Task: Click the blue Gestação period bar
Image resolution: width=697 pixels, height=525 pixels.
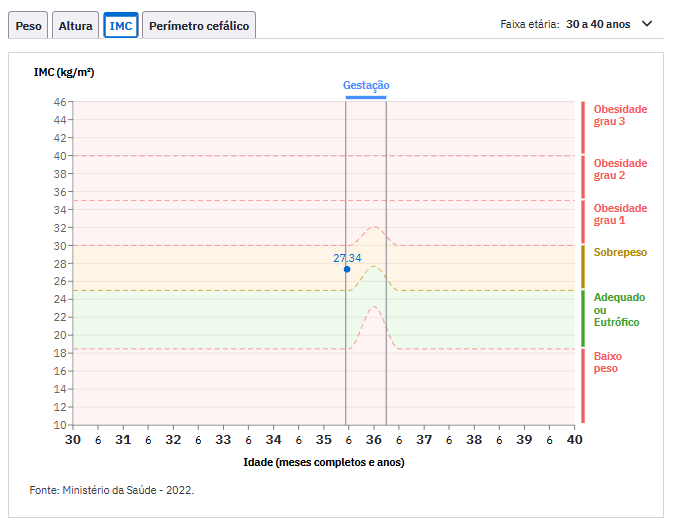Action: point(366,97)
